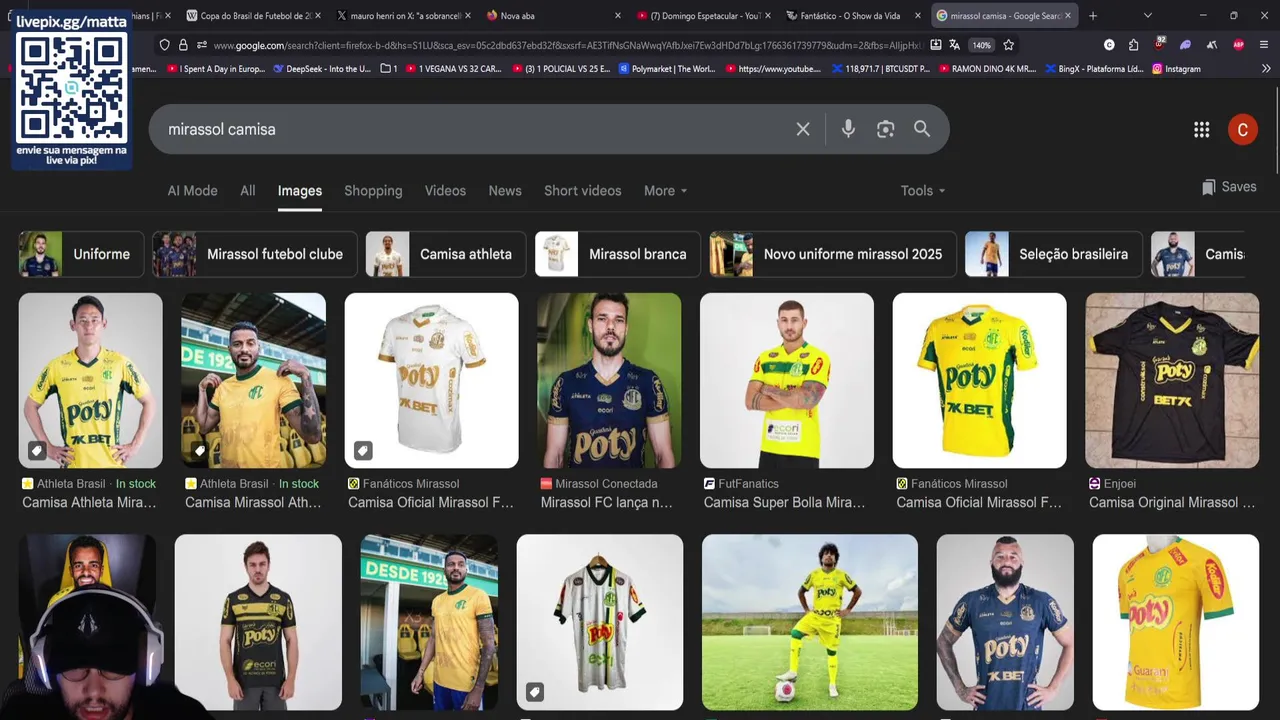1280x720 pixels.
Task: List all tabs dropdown arrow
Action: coord(1147,15)
